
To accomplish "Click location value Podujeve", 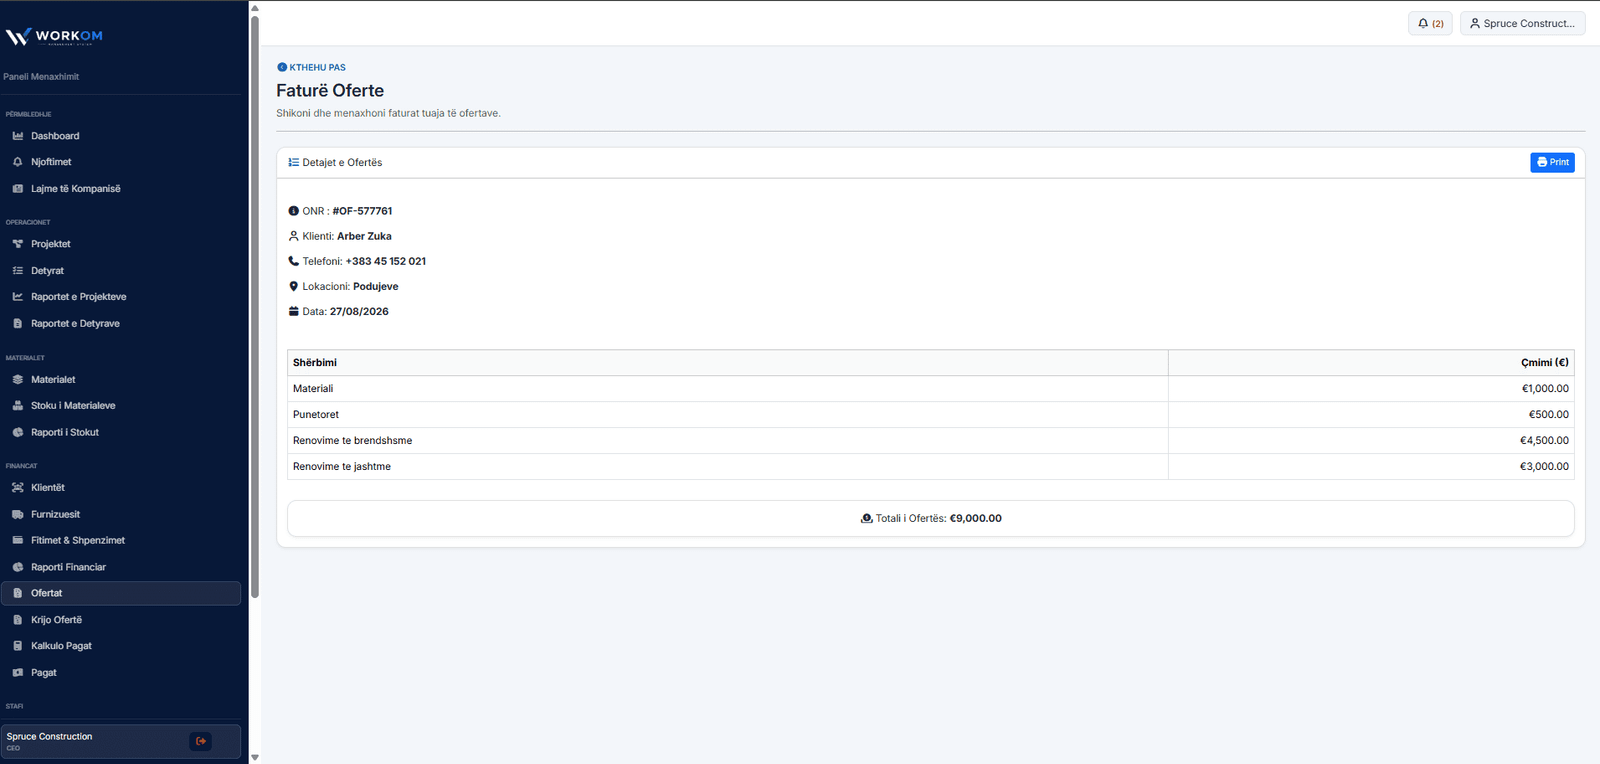I will coord(376,286).
